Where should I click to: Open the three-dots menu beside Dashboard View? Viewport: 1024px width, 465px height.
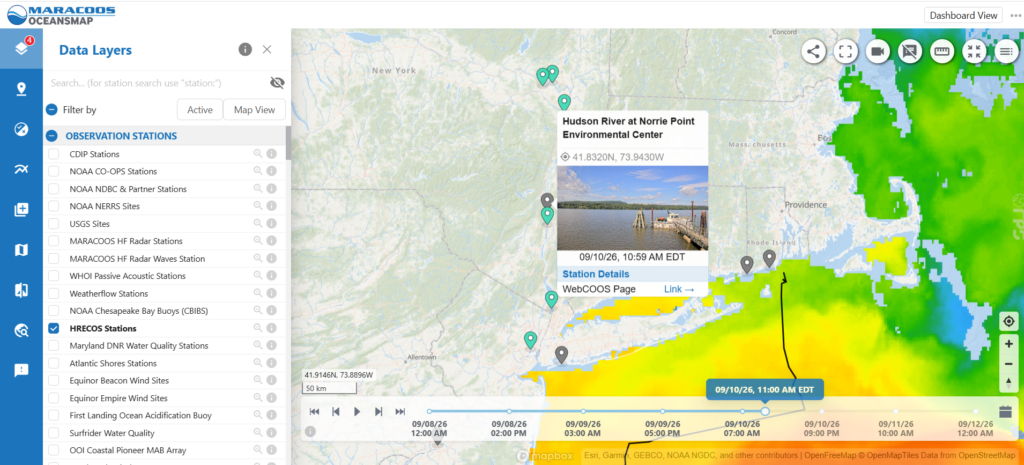1015,15
